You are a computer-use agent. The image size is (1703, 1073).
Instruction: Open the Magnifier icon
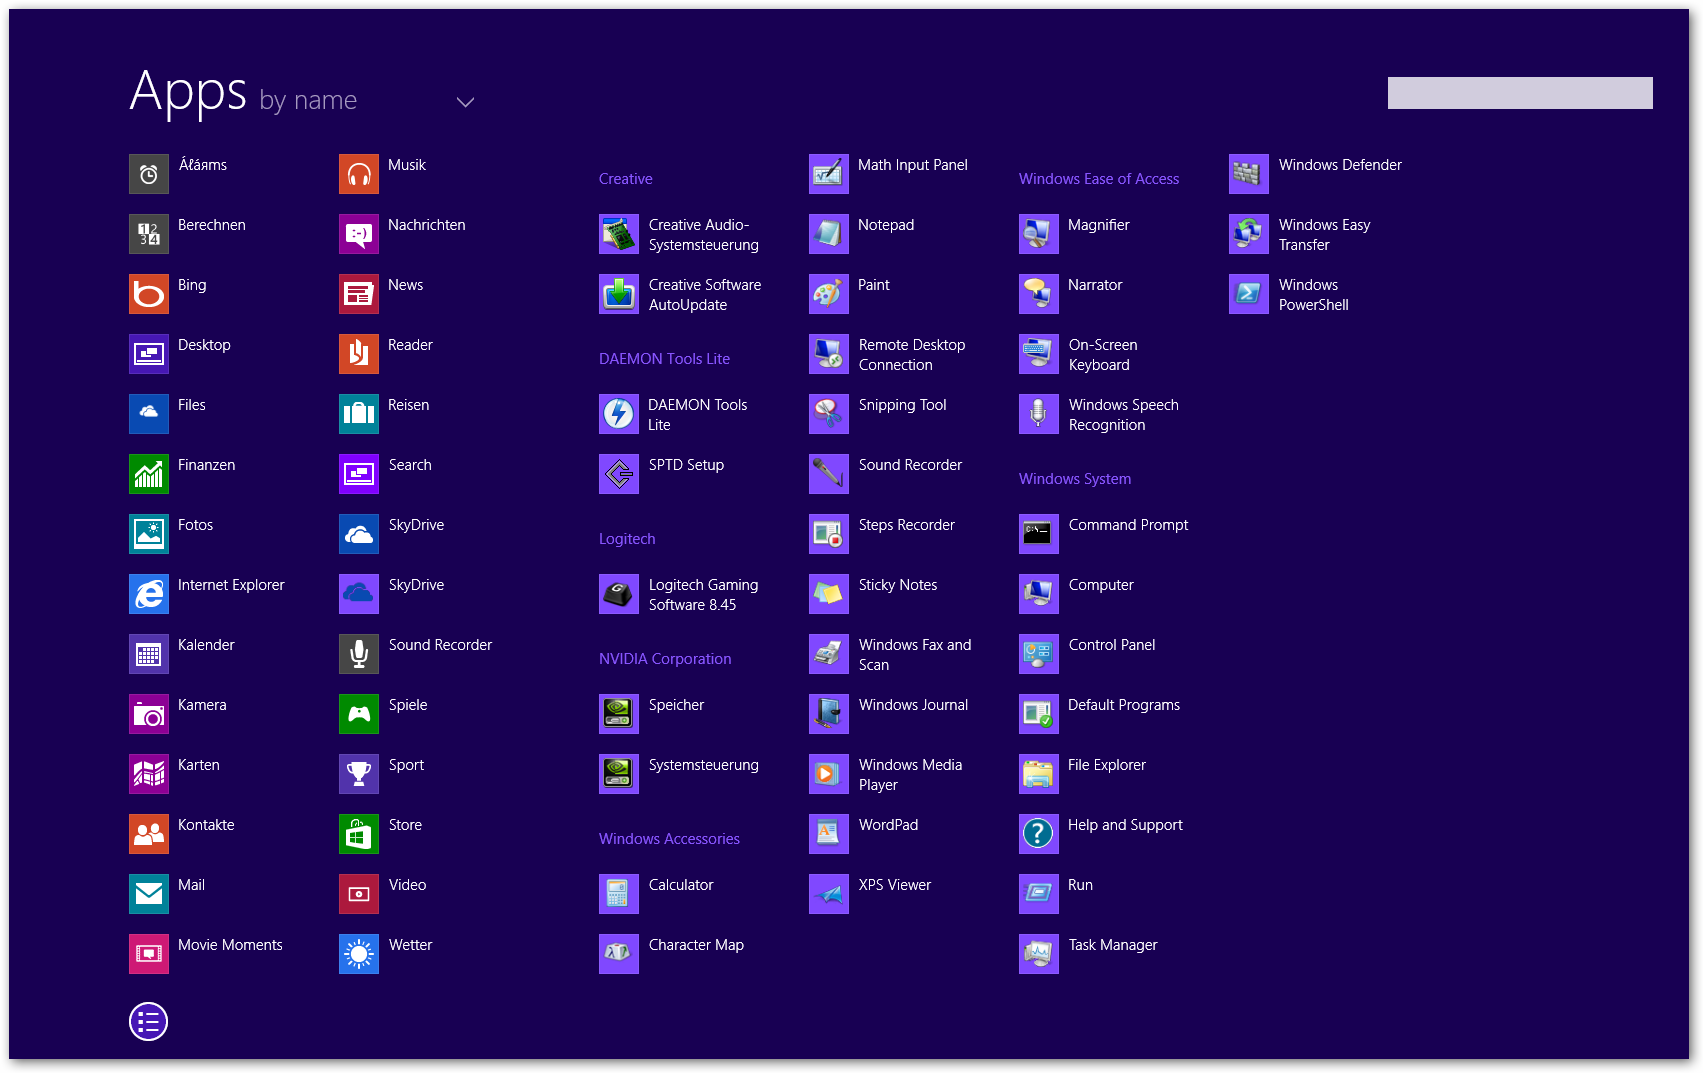1039,234
